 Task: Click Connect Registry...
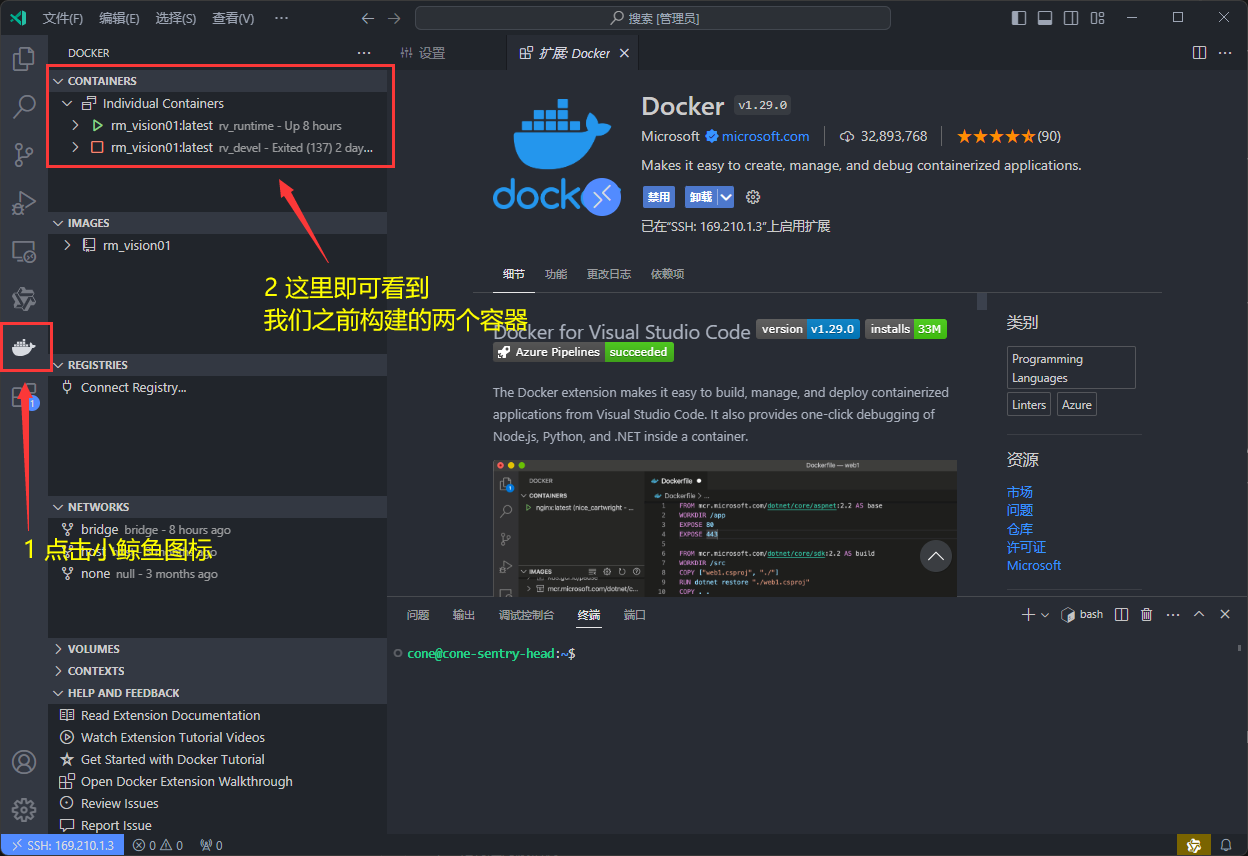(x=134, y=387)
